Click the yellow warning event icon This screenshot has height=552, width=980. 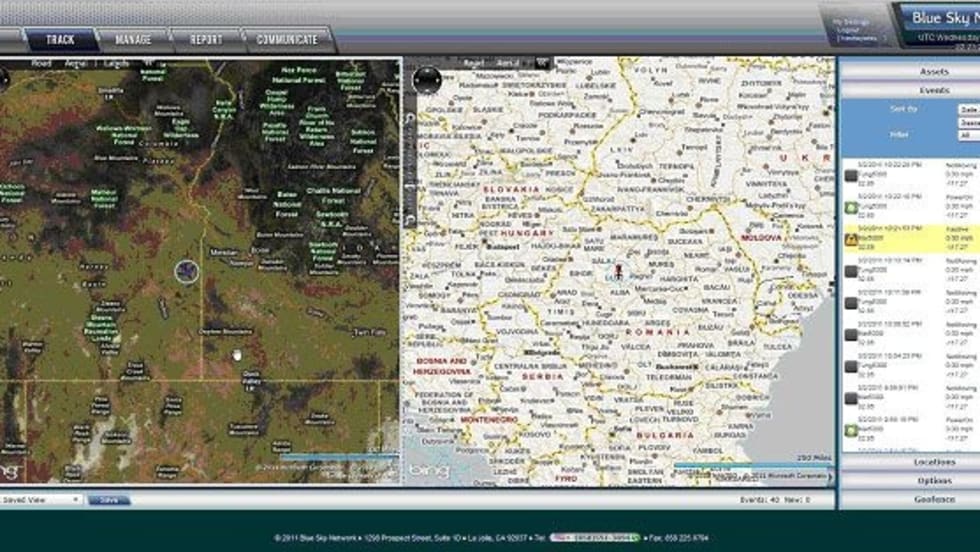coord(851,241)
